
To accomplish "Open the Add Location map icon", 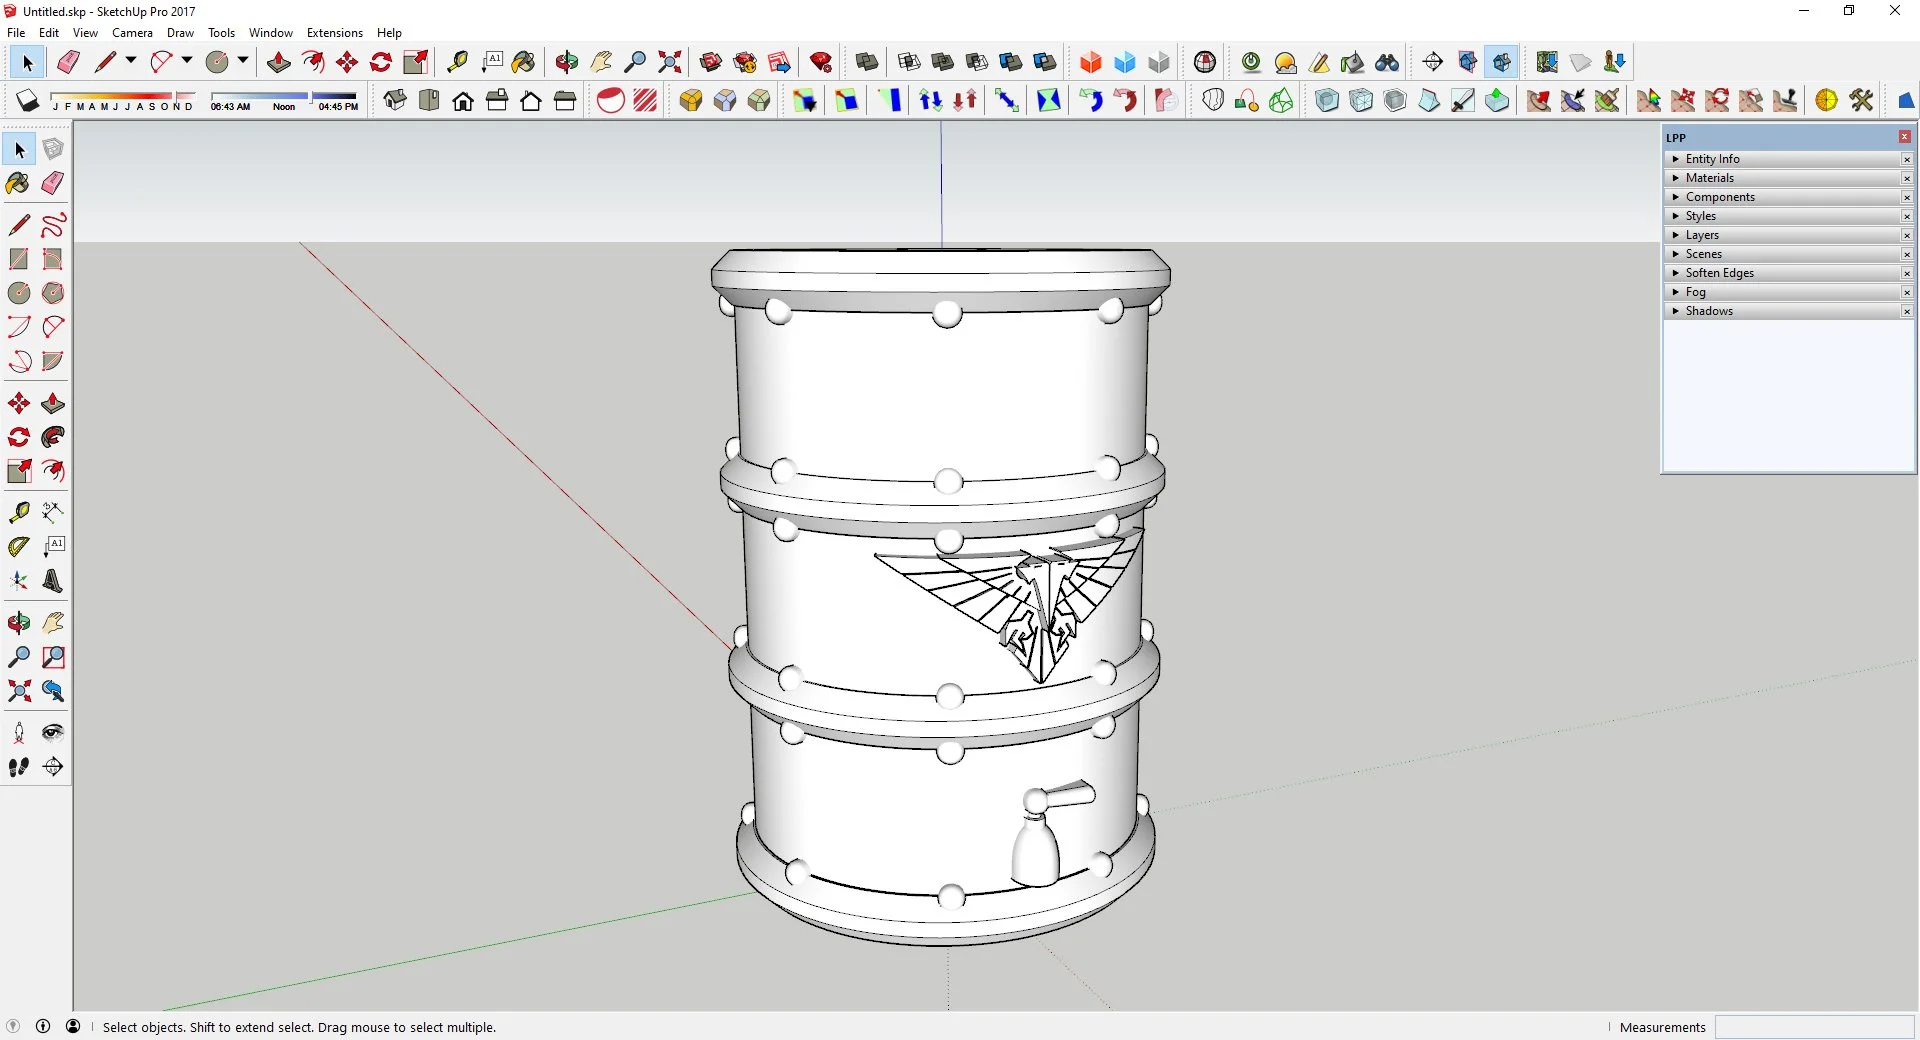I will point(1547,62).
